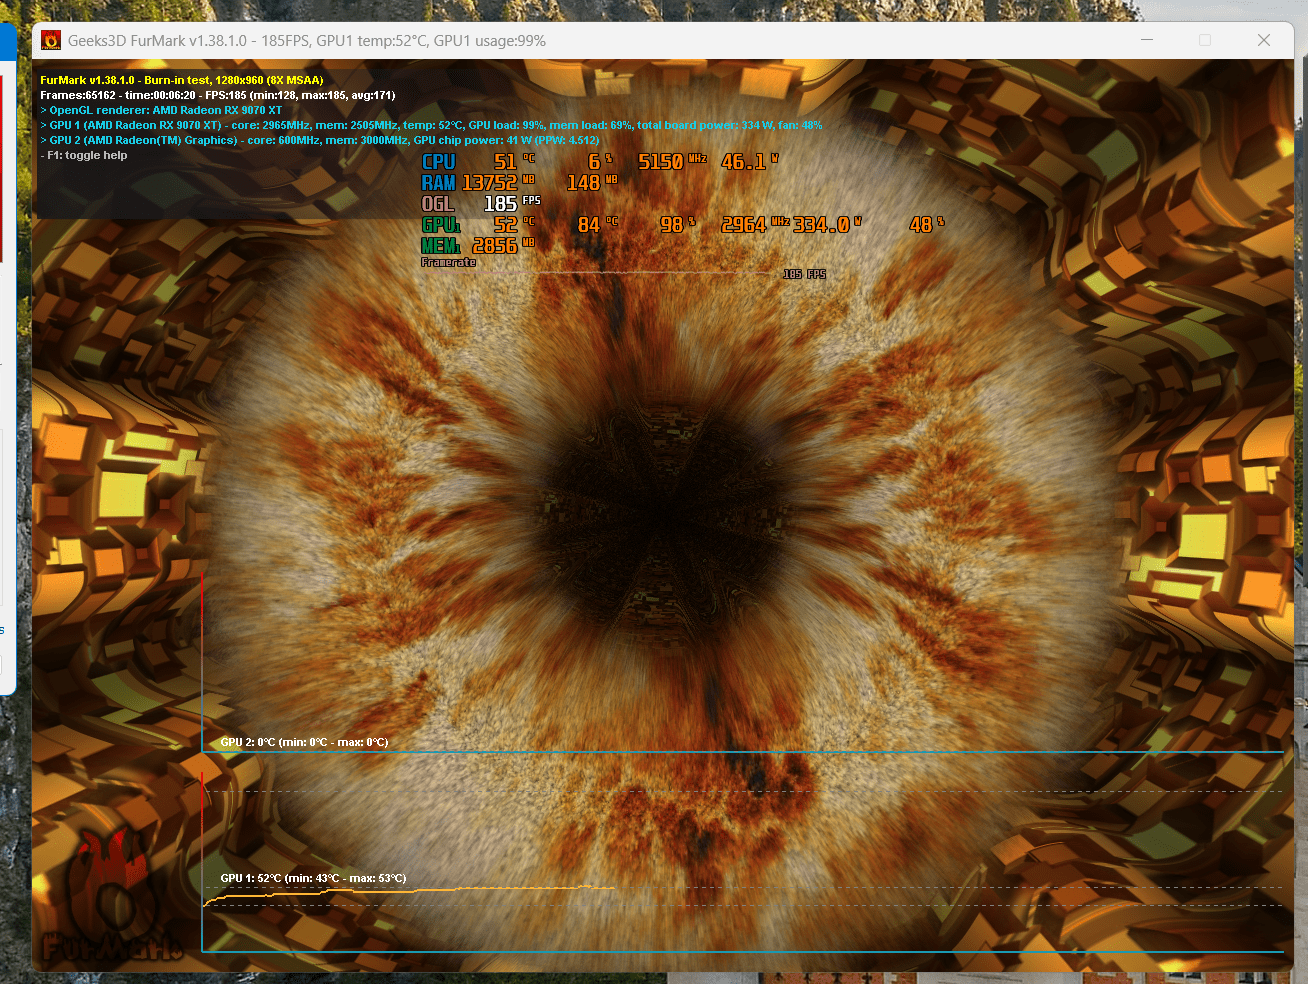This screenshot has height=984, width=1308.
Task: Click the orange GPU 1 temperature graph line
Action: coord(410,892)
